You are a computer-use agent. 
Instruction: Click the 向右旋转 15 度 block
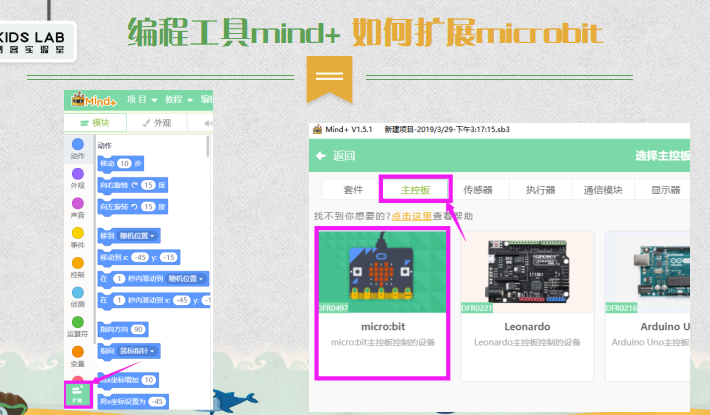133,185
